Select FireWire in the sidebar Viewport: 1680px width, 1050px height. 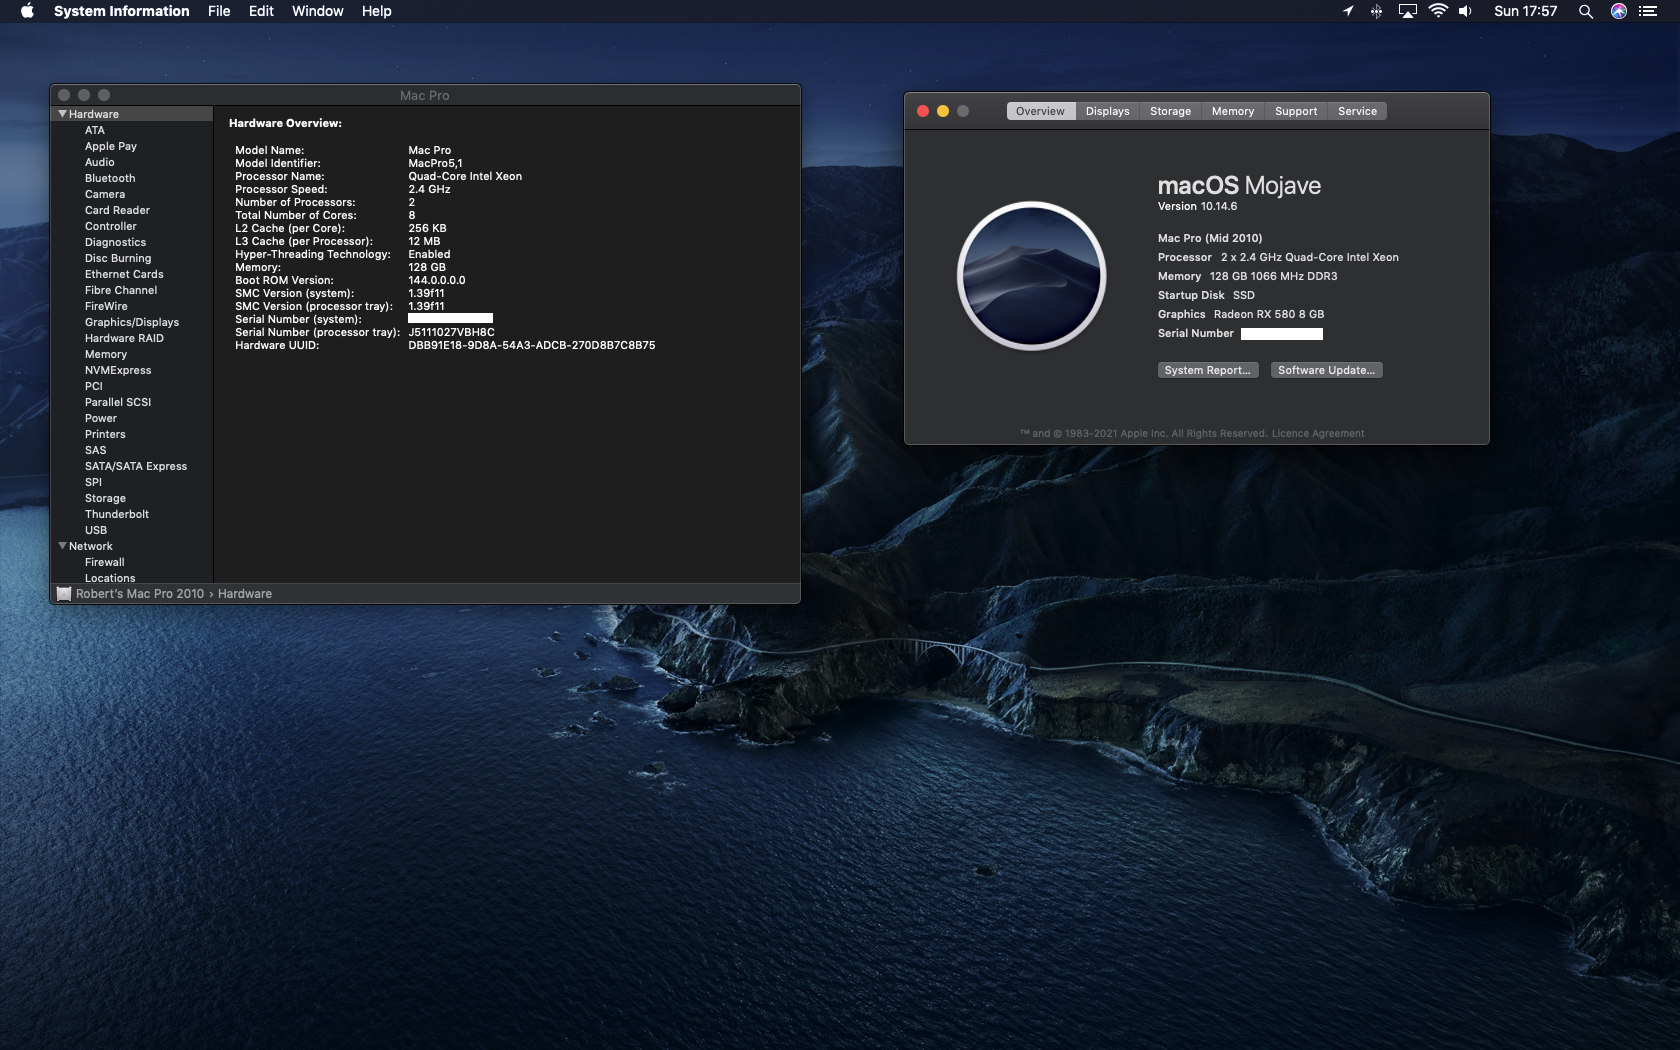click(x=106, y=306)
